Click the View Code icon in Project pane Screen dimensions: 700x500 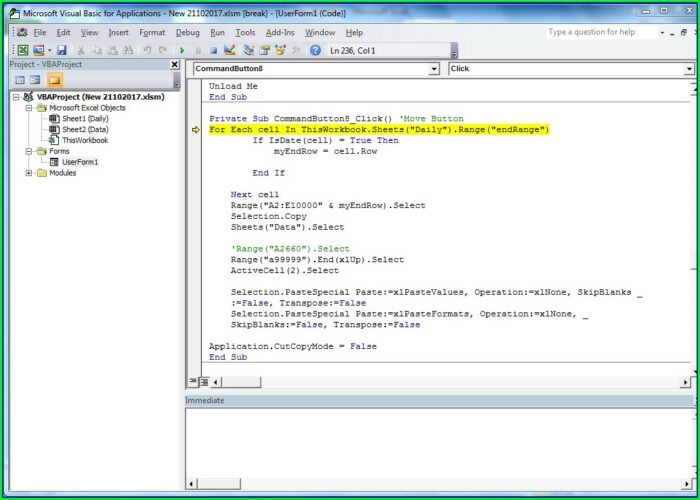20,80
